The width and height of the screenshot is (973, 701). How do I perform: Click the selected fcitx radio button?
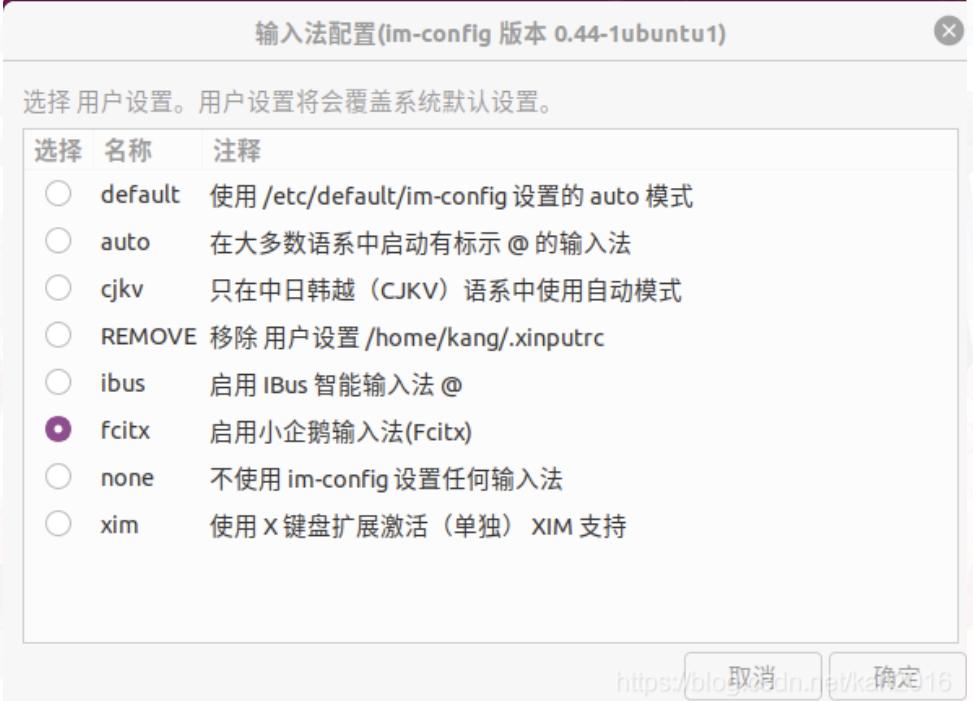pos(58,429)
